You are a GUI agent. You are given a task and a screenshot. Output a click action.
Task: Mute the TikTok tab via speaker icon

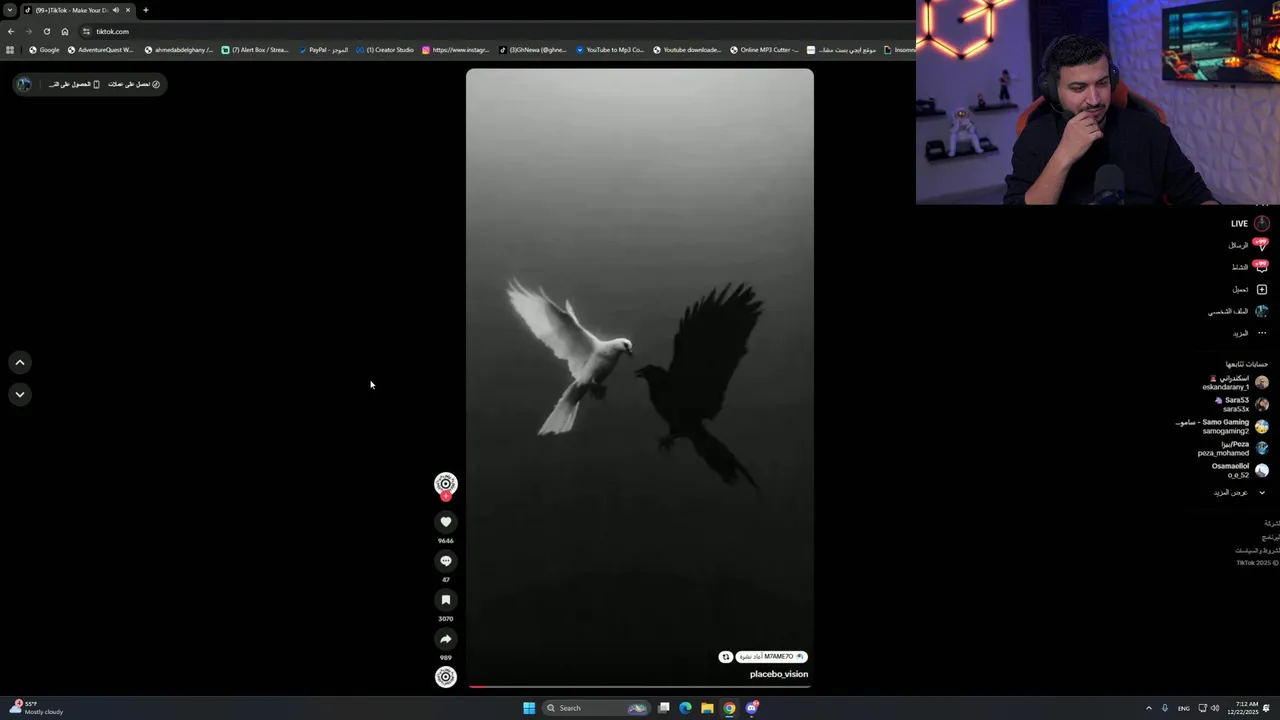(116, 10)
